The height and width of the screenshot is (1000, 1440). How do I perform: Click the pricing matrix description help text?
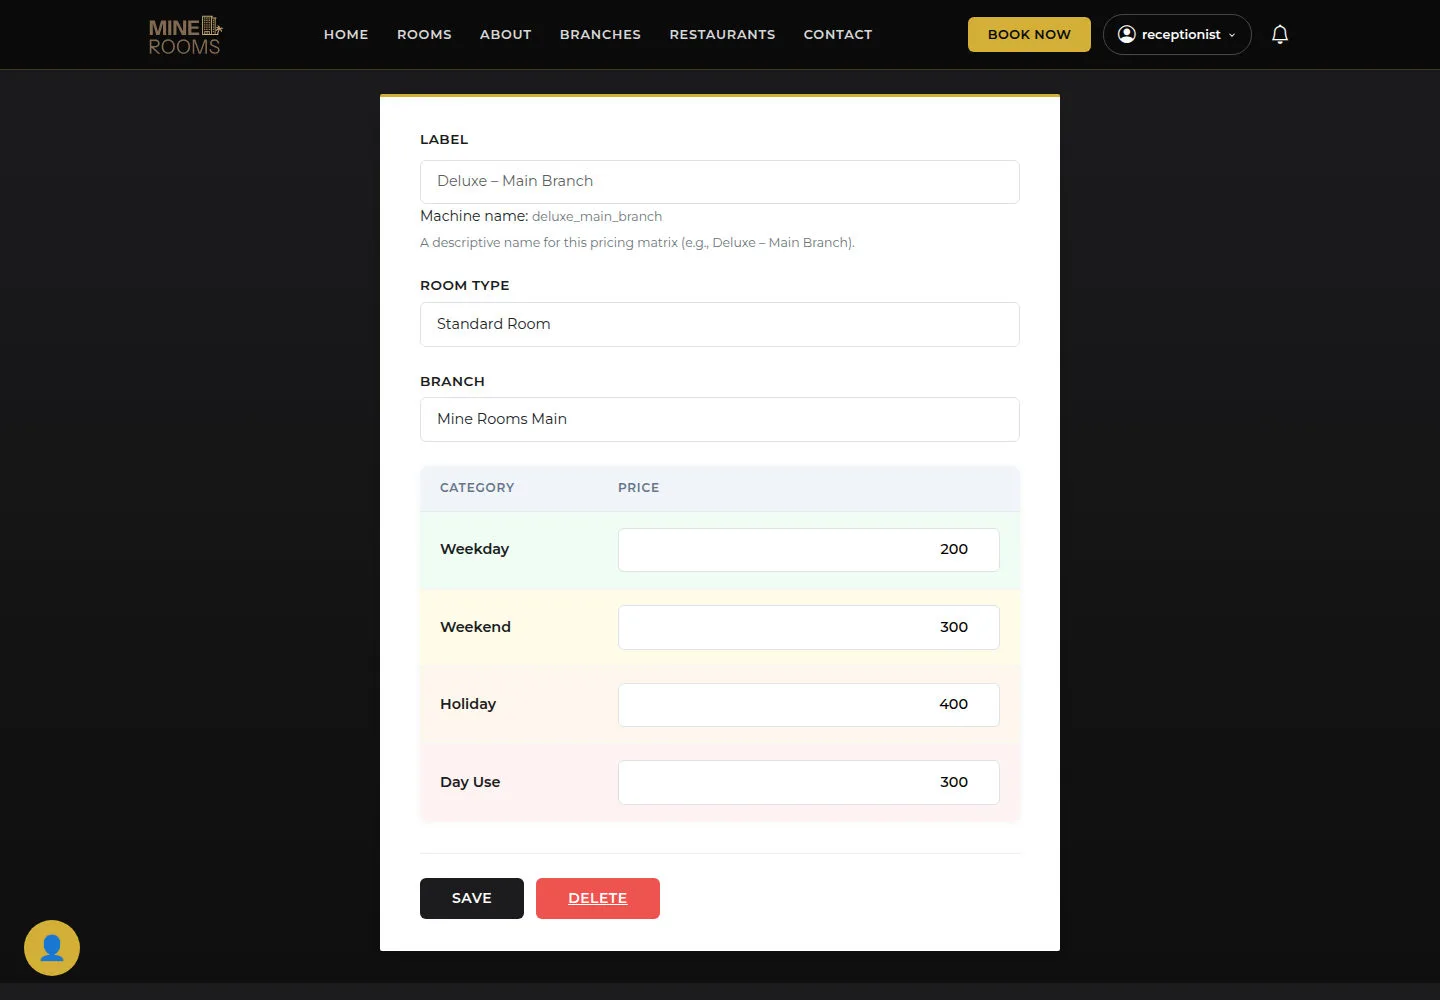[x=637, y=242]
